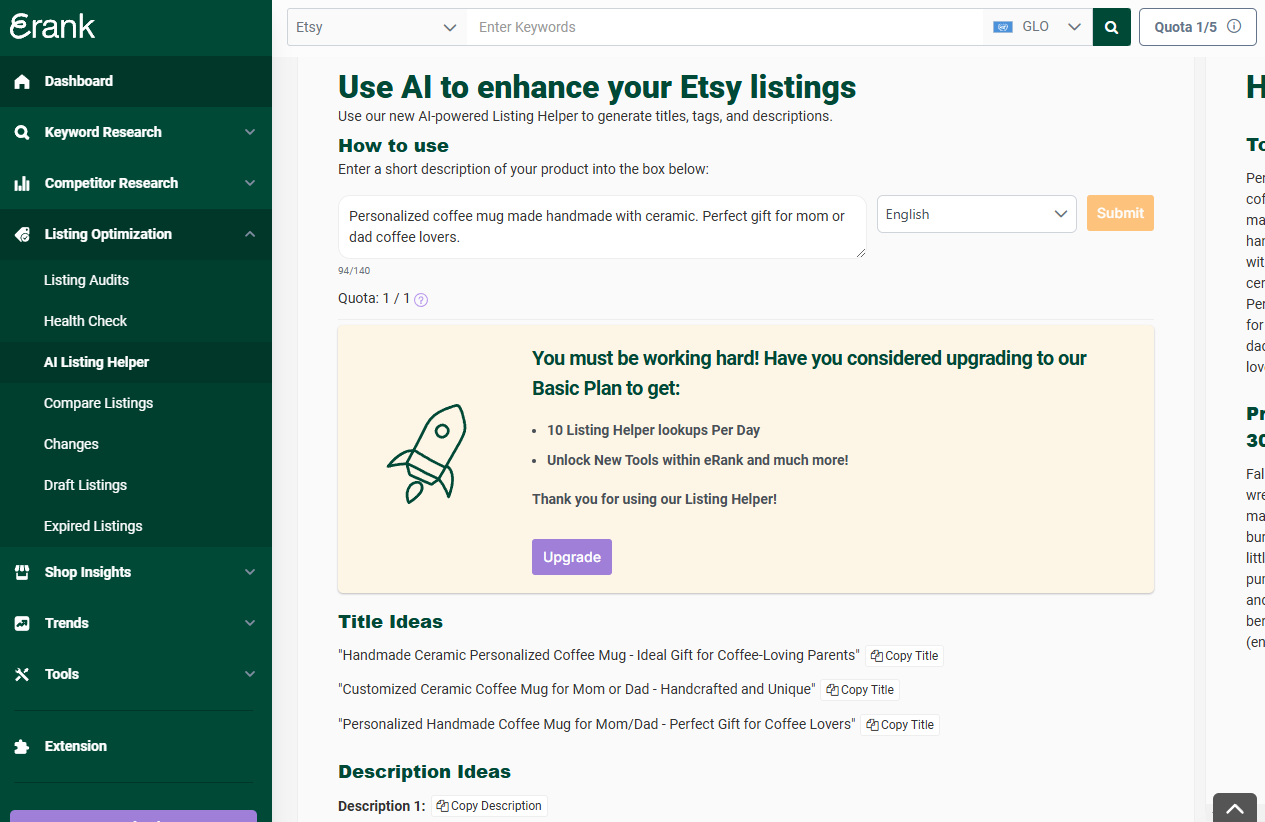Switch to the Health Check page
Viewport: 1265px width, 822px height.
(85, 321)
